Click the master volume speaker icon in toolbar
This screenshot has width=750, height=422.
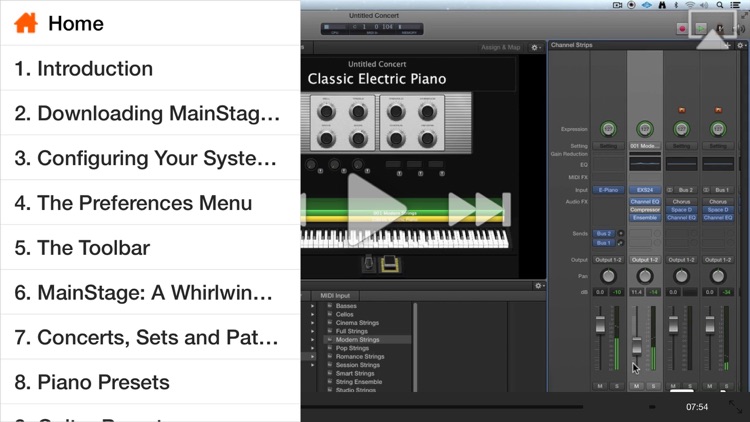tap(741, 29)
